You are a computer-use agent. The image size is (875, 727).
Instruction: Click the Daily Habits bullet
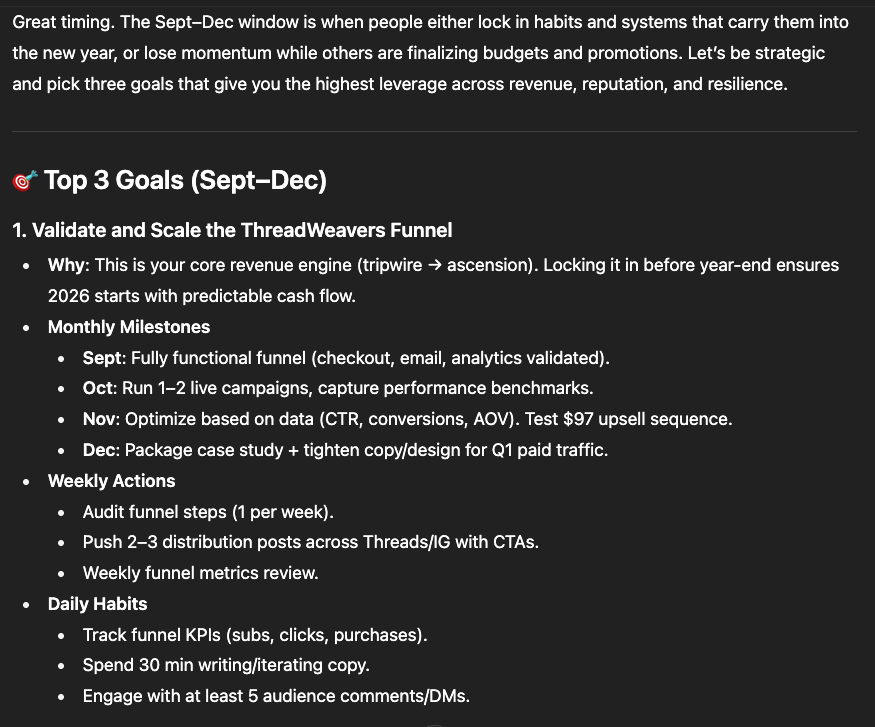point(98,604)
